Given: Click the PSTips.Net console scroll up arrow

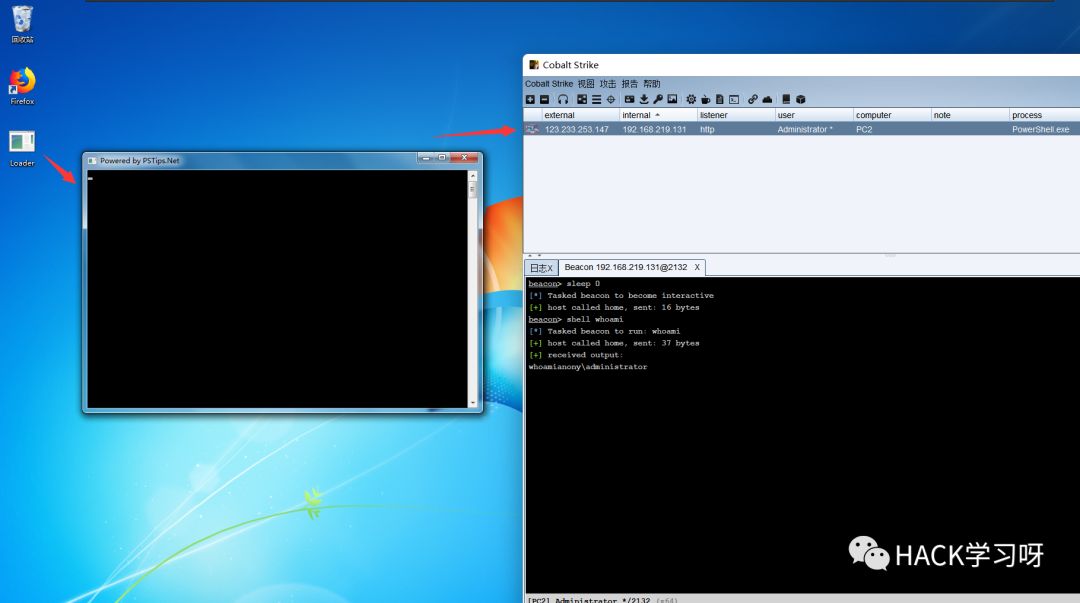Looking at the screenshot, I should click(472, 176).
